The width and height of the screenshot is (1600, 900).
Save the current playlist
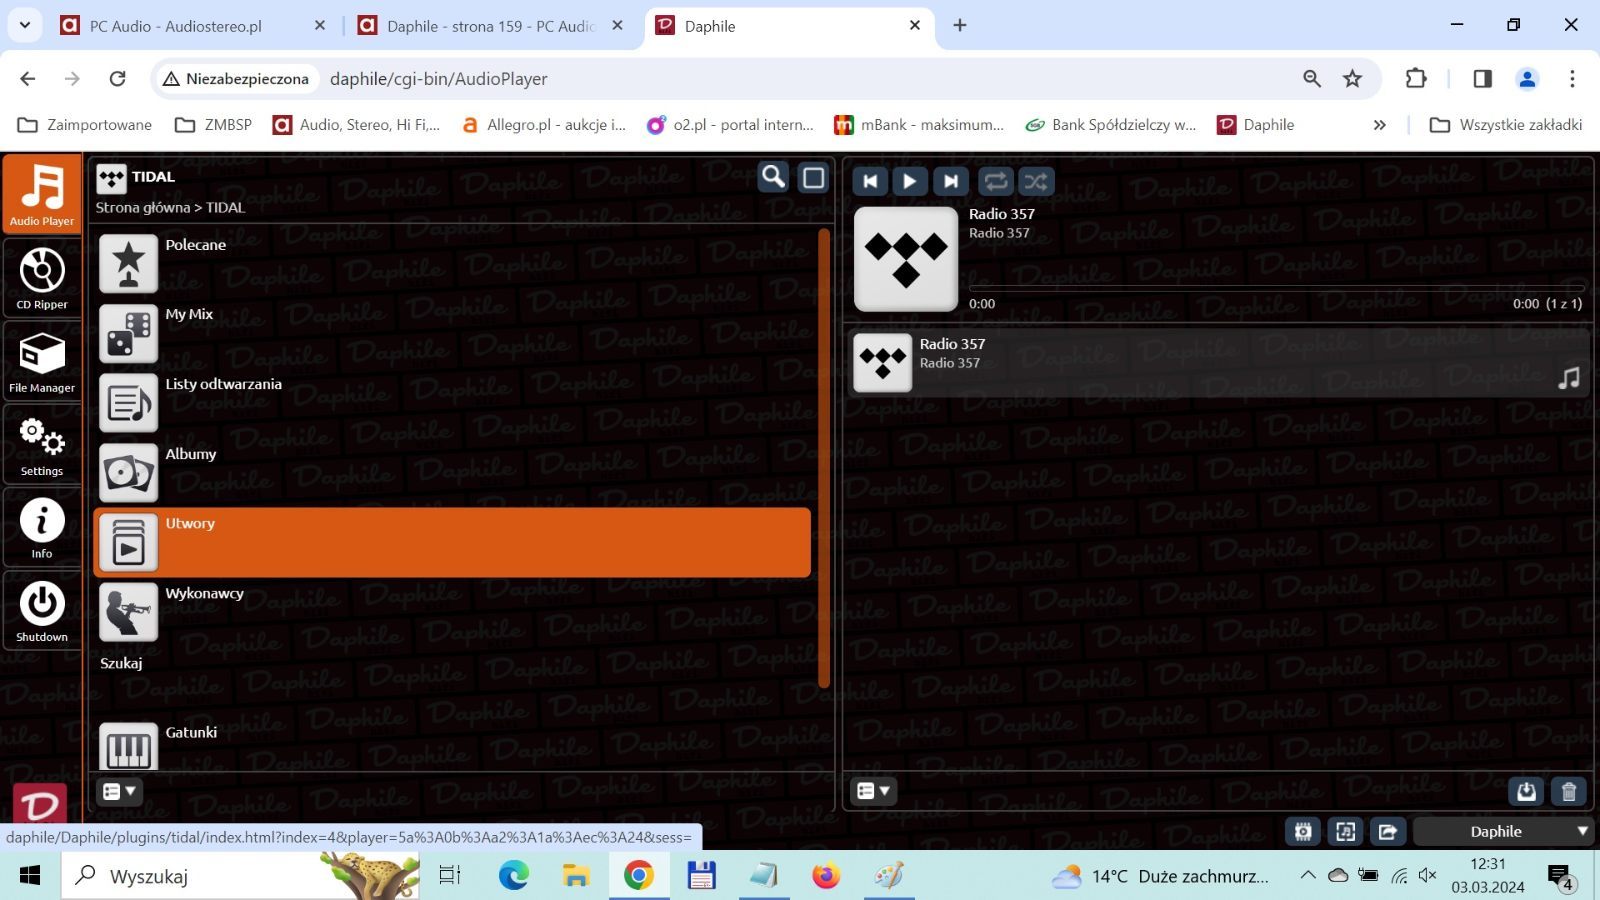1526,792
